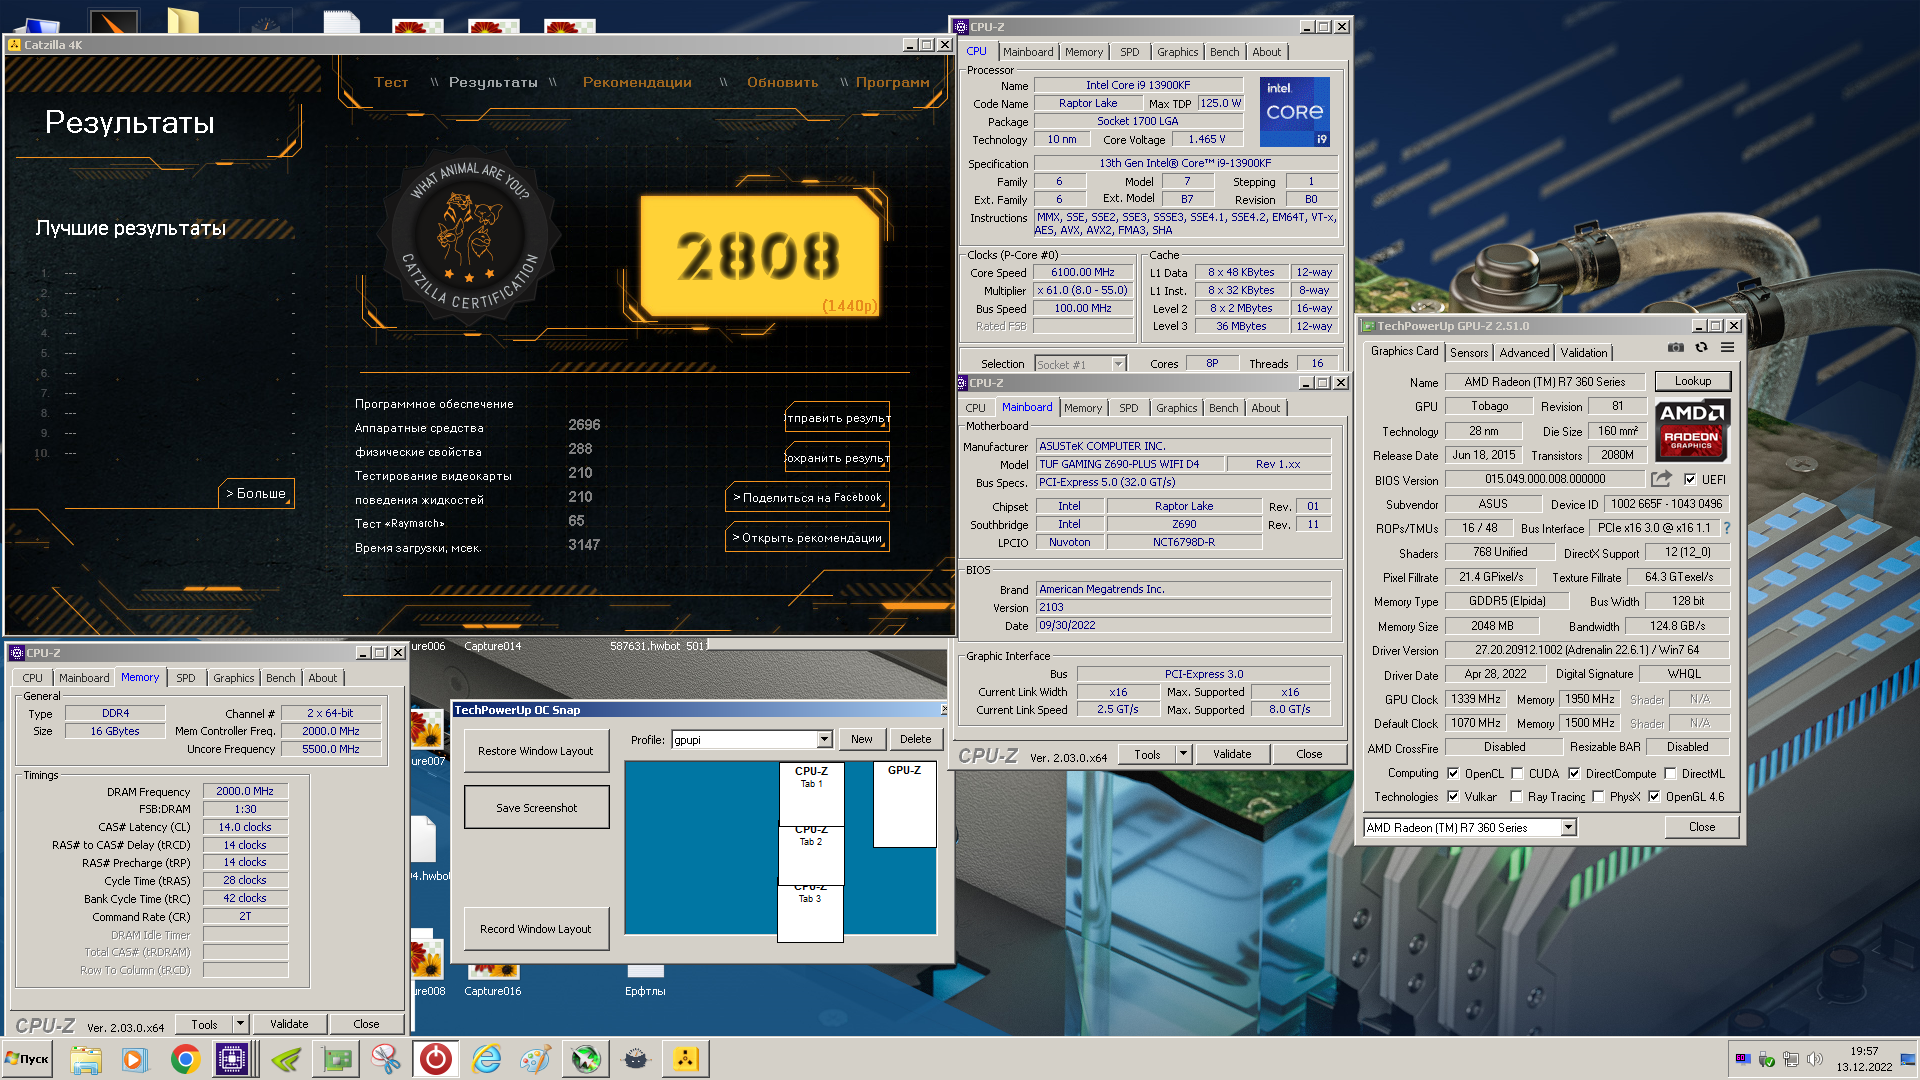Open the Тест tab in Catzilla
1920x1080 pixels.
[391, 82]
